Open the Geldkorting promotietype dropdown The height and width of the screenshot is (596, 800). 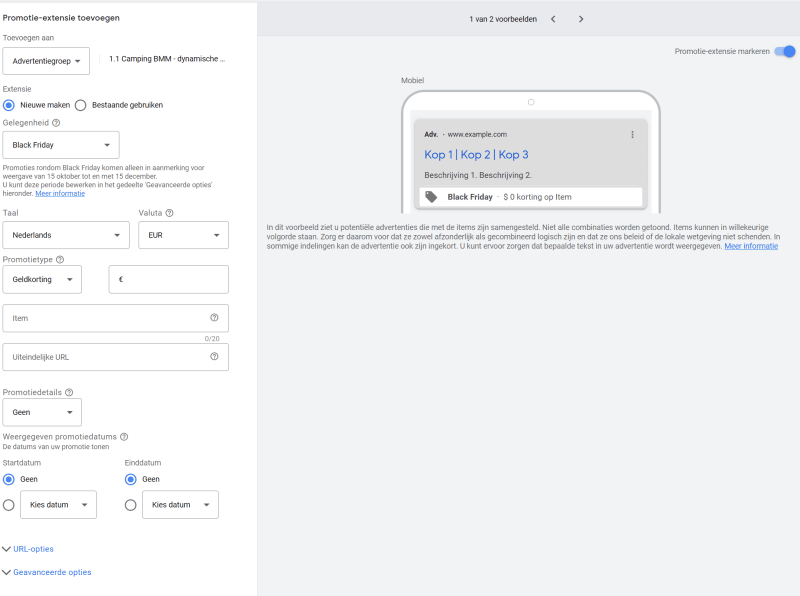(42, 279)
